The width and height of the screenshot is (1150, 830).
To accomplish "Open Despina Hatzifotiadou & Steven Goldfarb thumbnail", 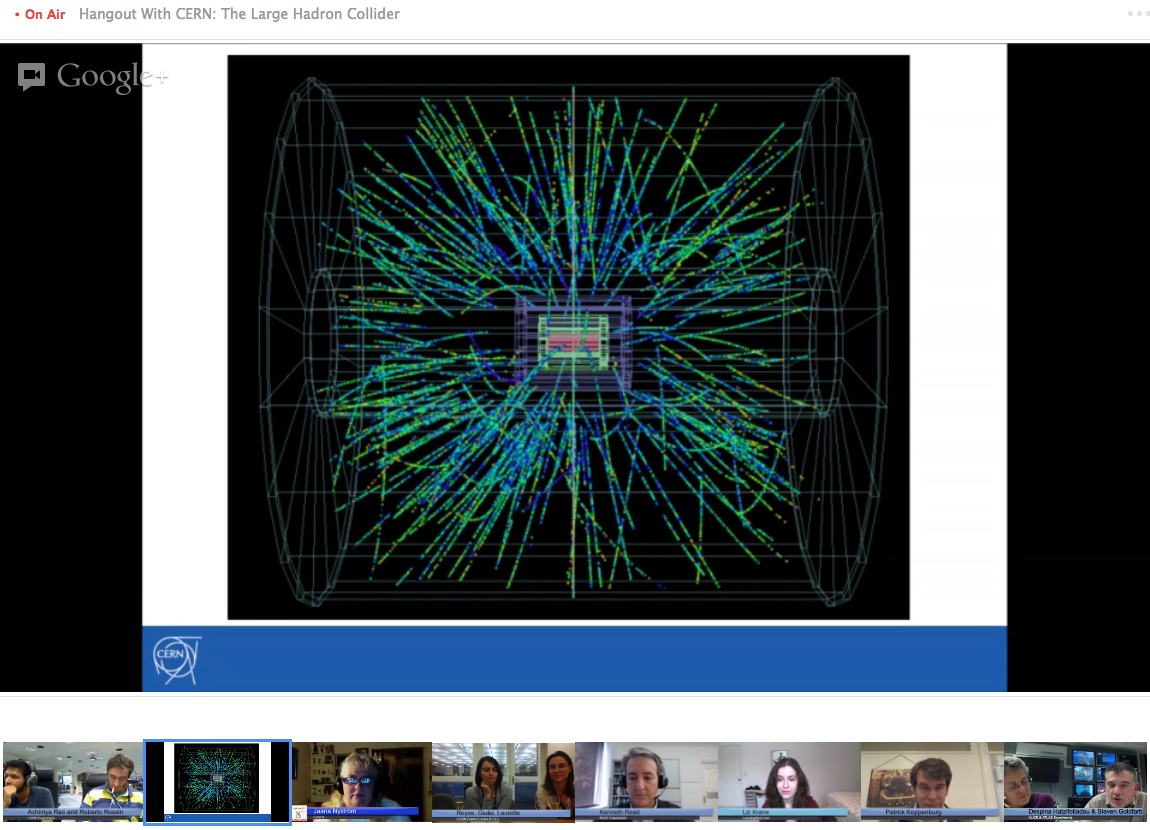I will [x=1075, y=782].
